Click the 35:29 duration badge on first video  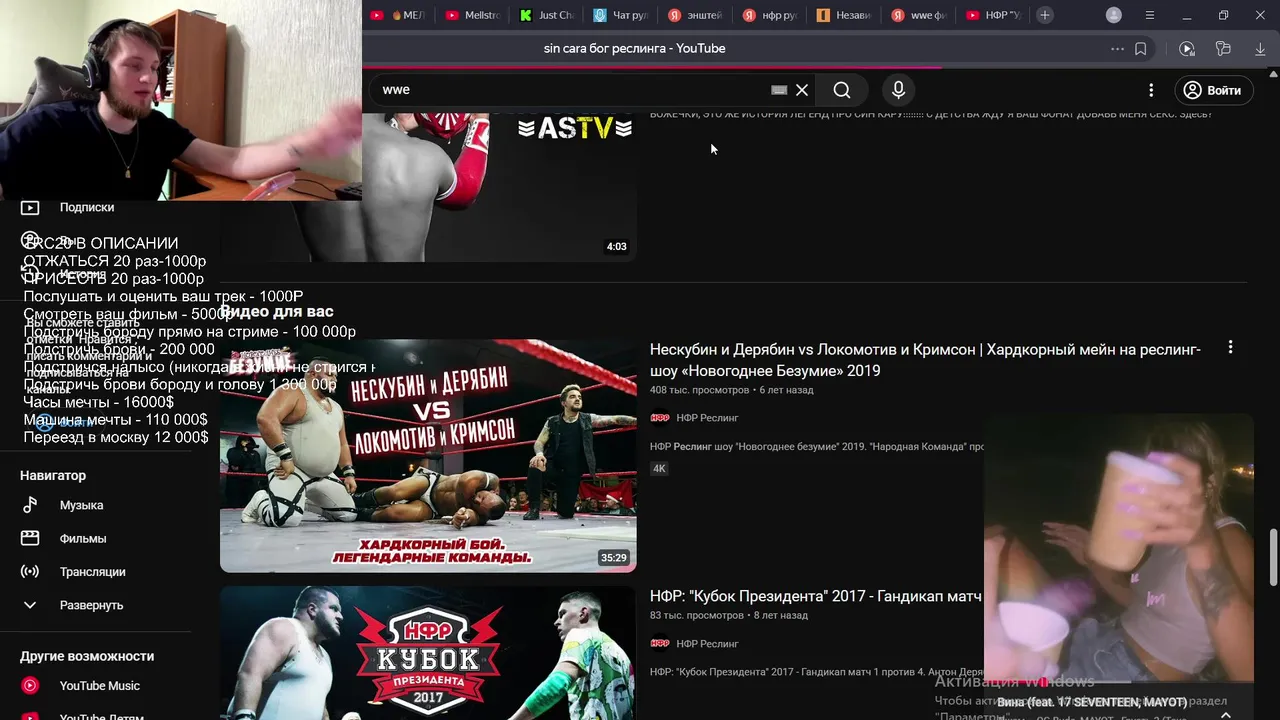614,558
